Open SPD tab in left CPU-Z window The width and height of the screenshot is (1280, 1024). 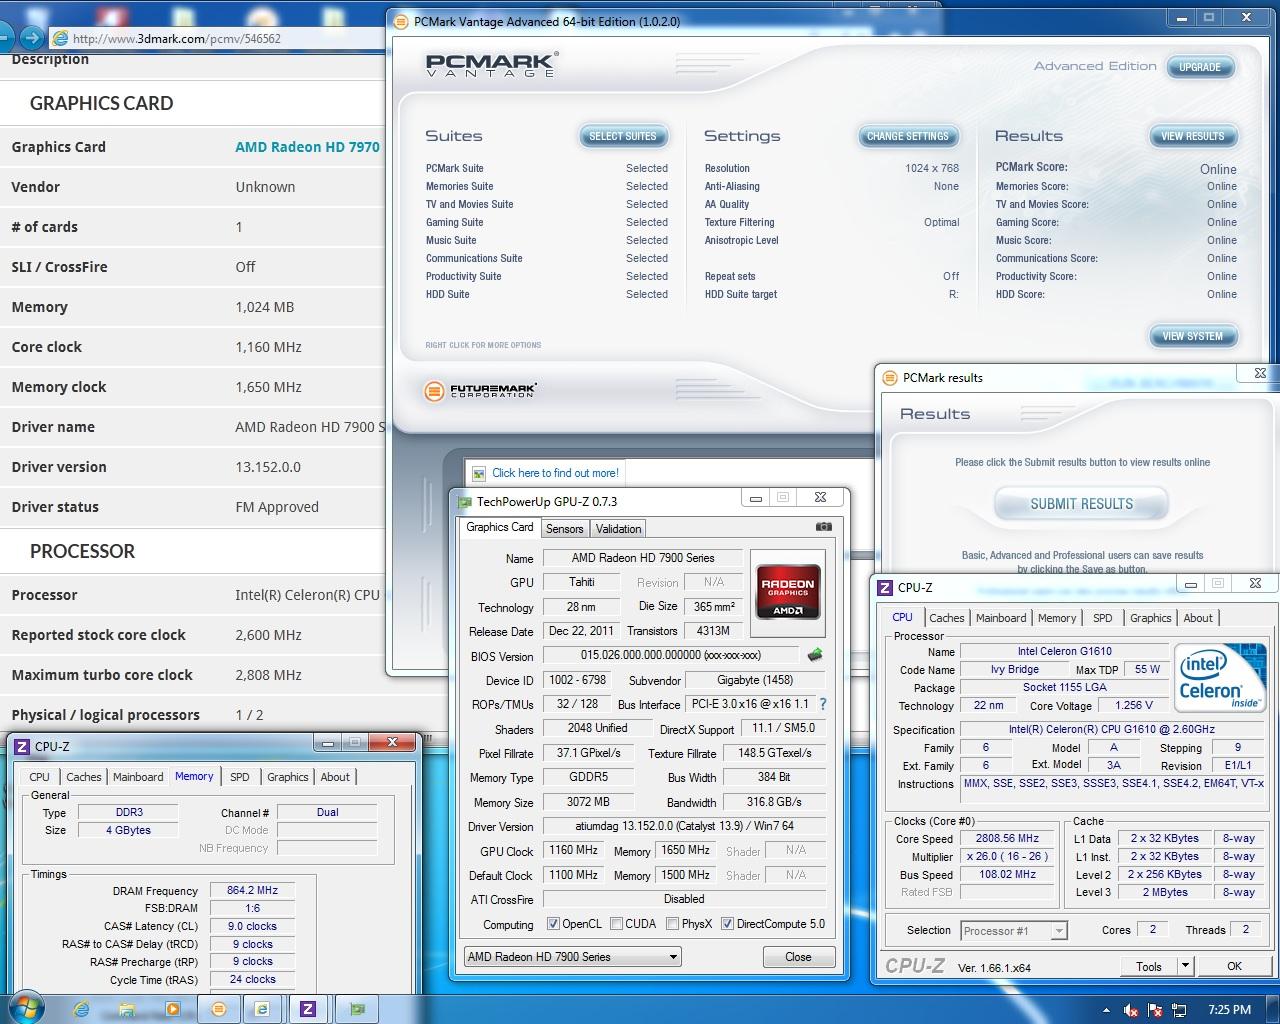(239, 777)
